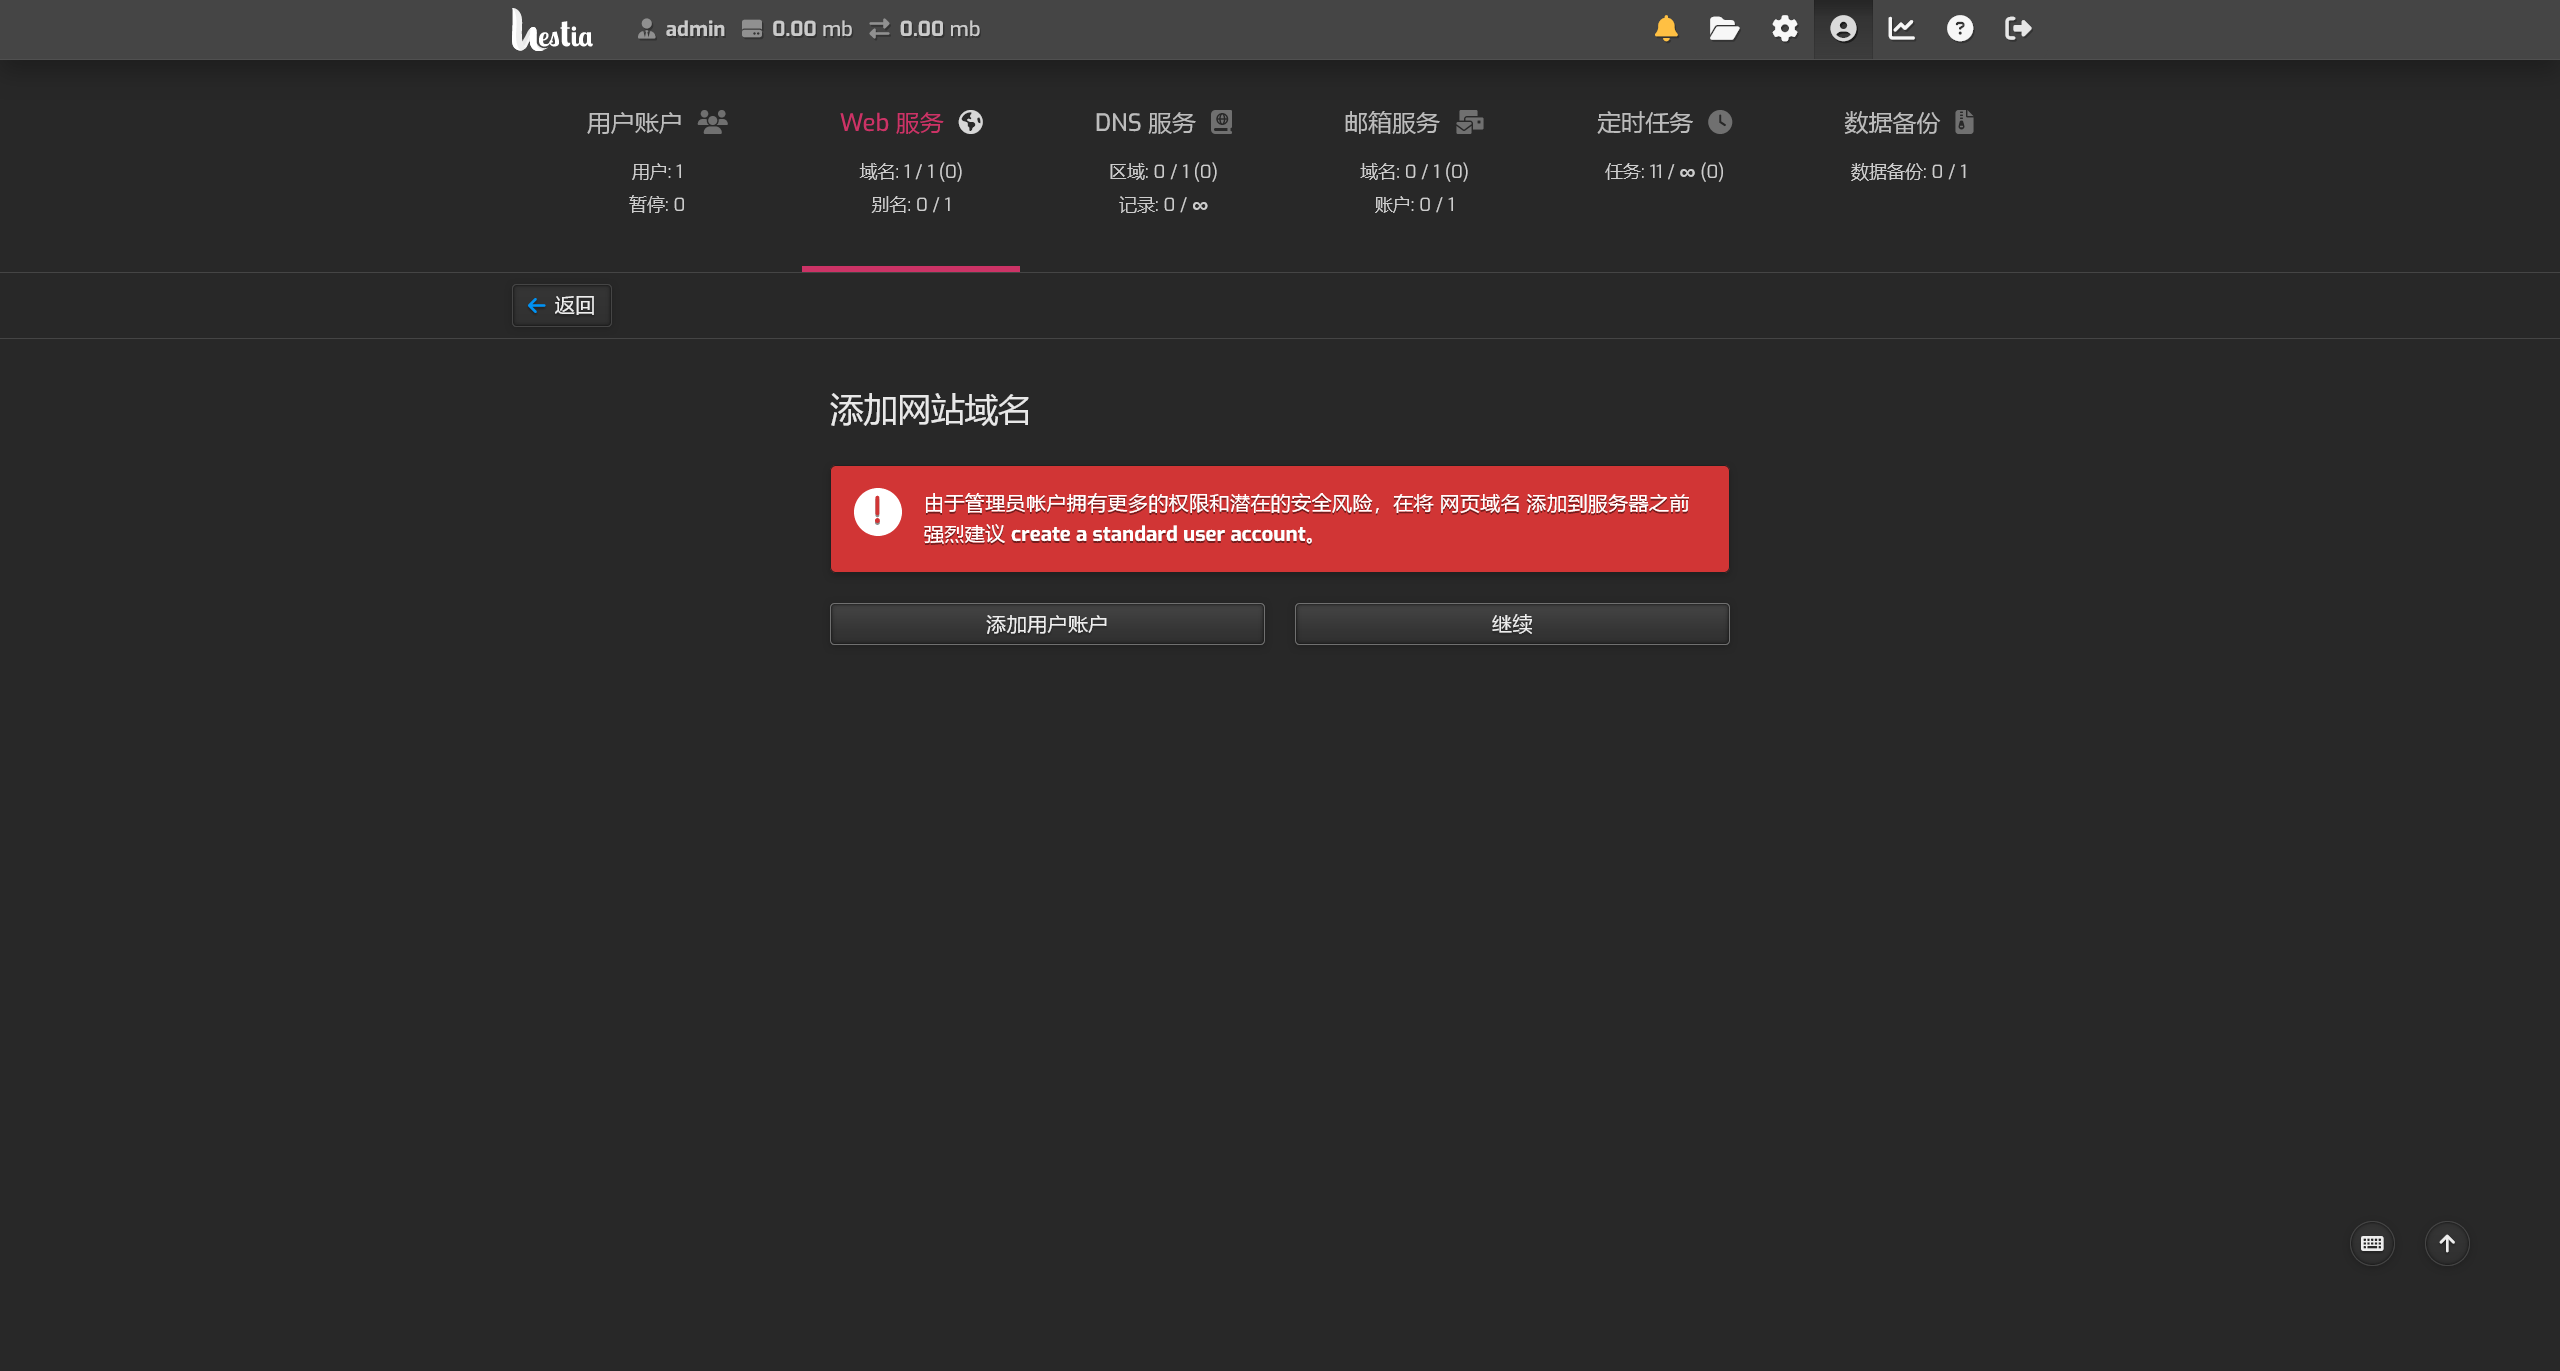This screenshot has width=2560, height=1371.
Task: Open the file manager folder icon
Action: [x=1724, y=28]
